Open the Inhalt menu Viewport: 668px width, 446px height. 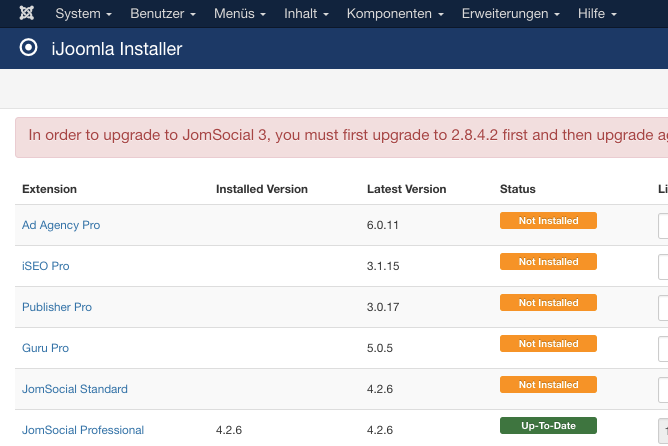(306, 14)
